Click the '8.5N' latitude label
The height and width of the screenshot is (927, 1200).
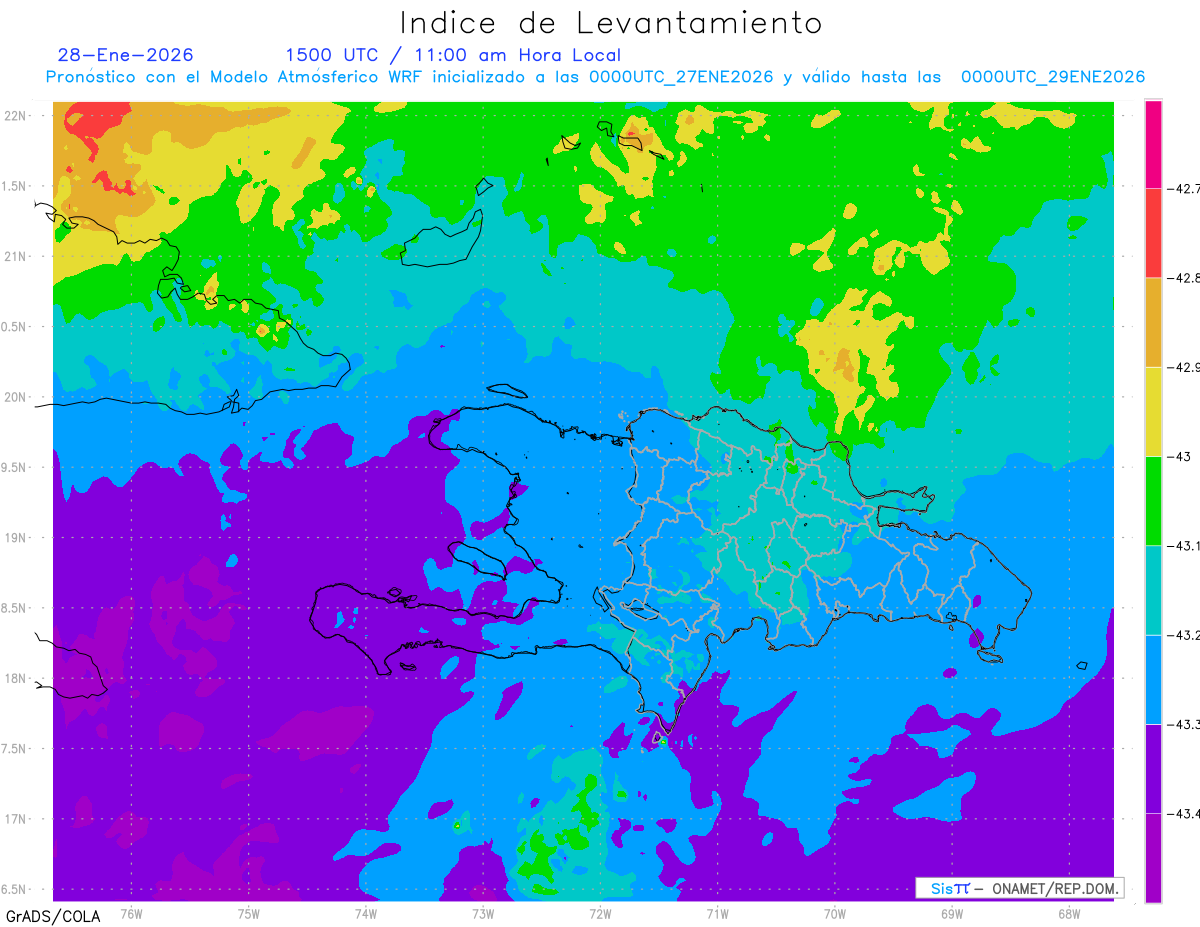[x=15, y=608]
